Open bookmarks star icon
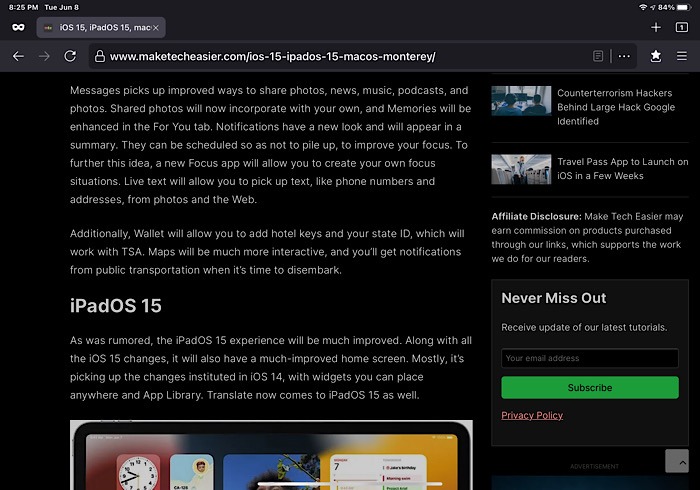Image resolution: width=700 pixels, height=490 pixels. pos(655,56)
